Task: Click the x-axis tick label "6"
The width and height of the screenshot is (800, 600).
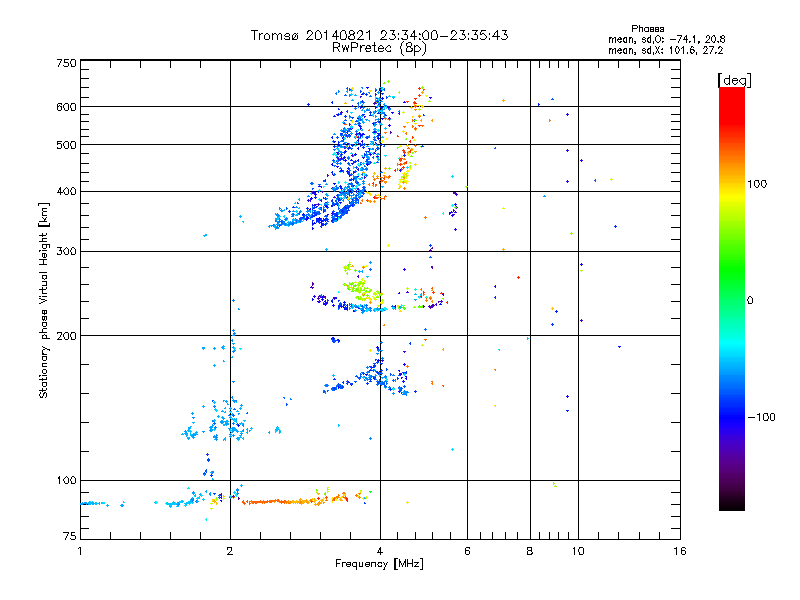Action: tap(467, 551)
